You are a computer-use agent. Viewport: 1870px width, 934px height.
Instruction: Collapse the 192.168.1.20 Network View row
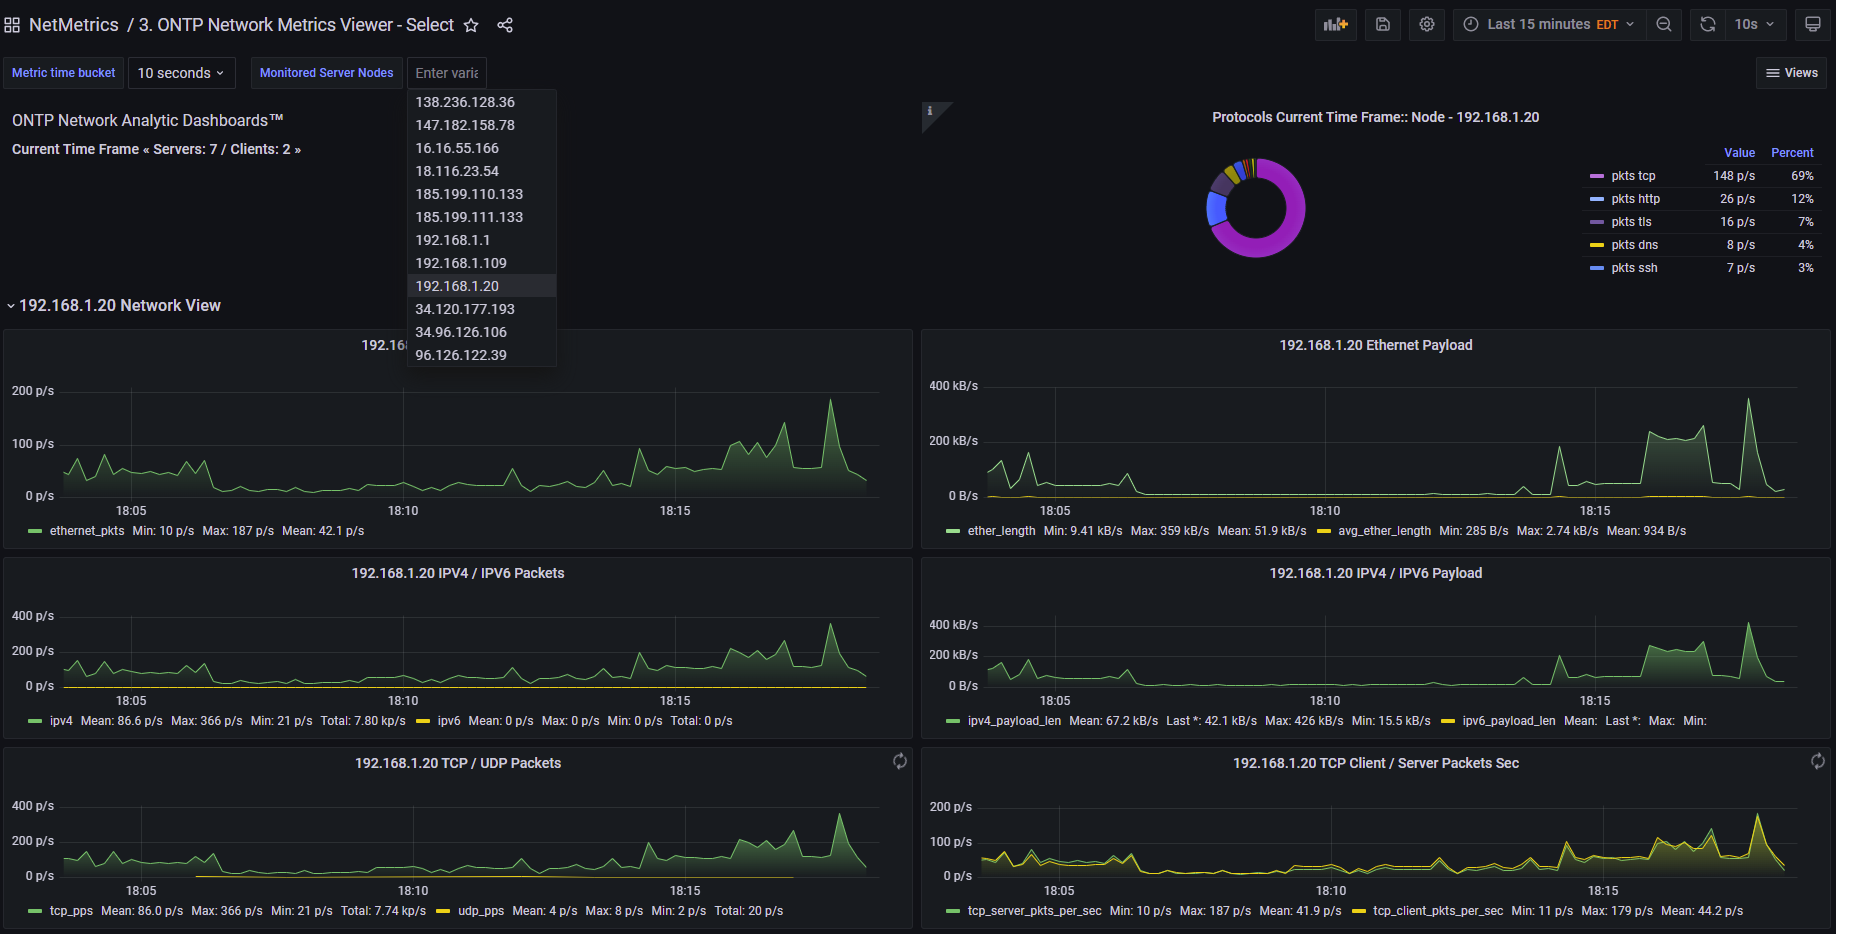pyautogui.click(x=114, y=305)
